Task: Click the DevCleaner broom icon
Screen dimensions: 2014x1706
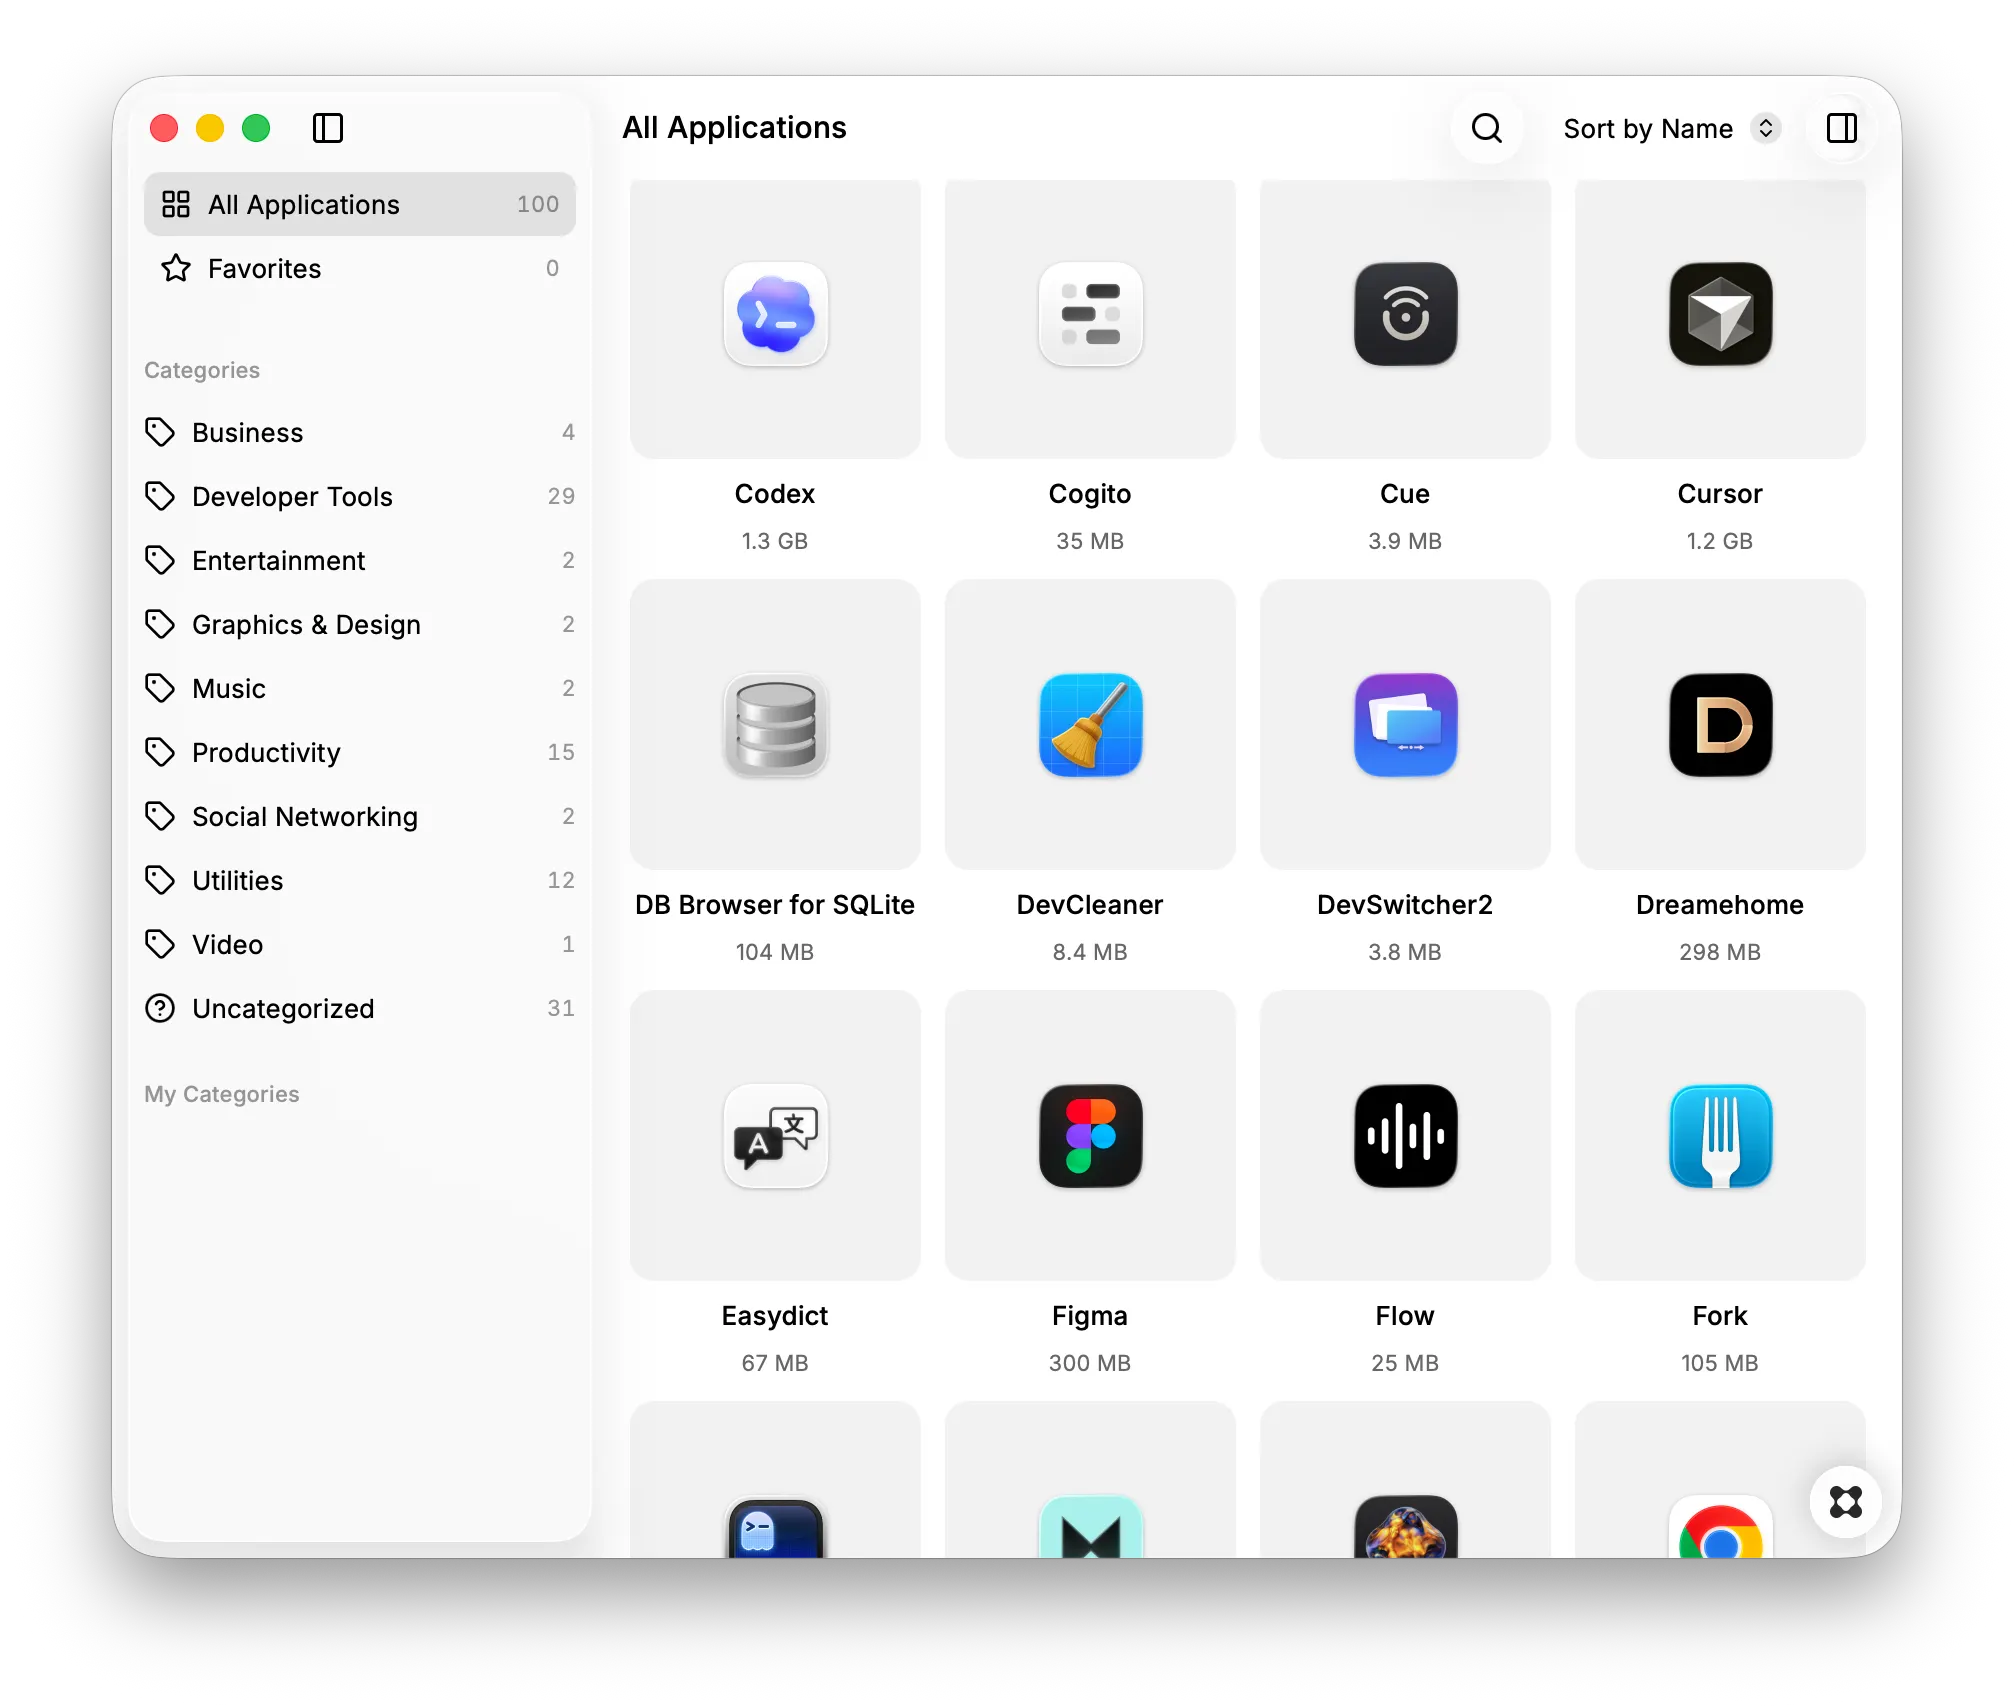Action: coord(1090,725)
